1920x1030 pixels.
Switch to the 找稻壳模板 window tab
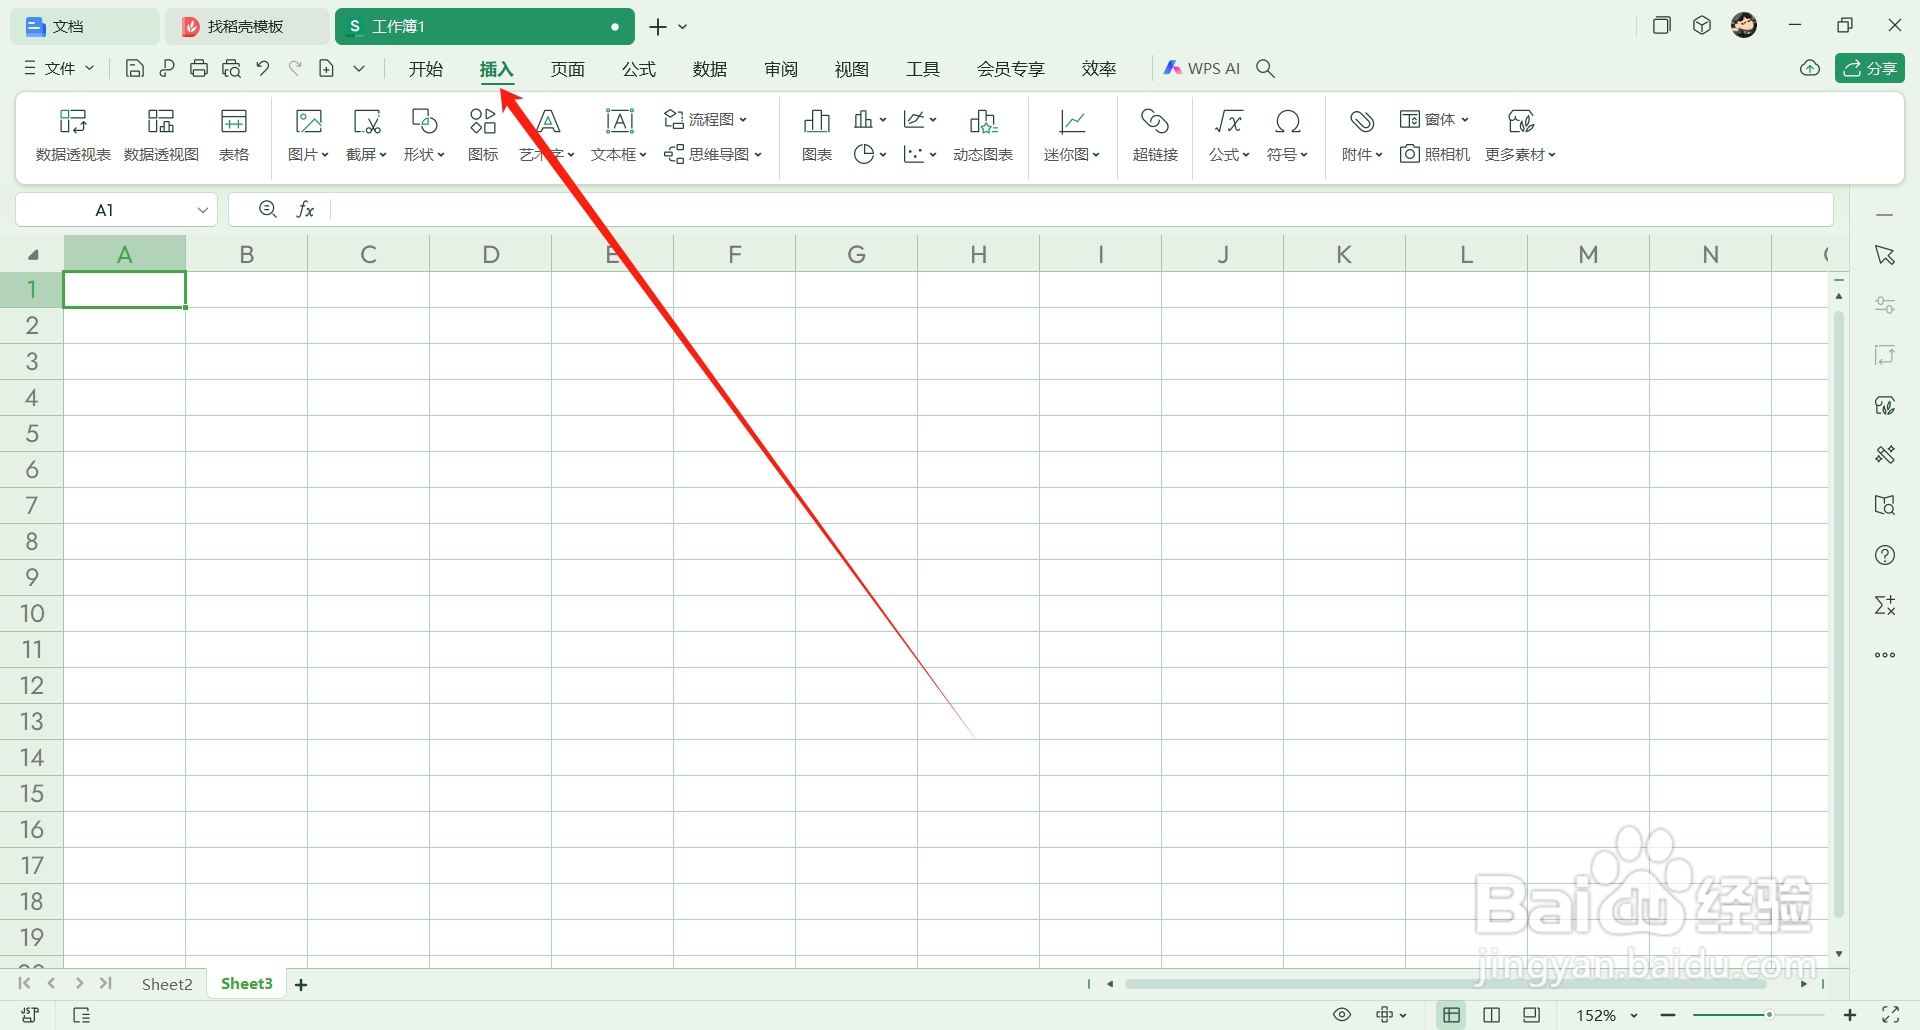[246, 26]
